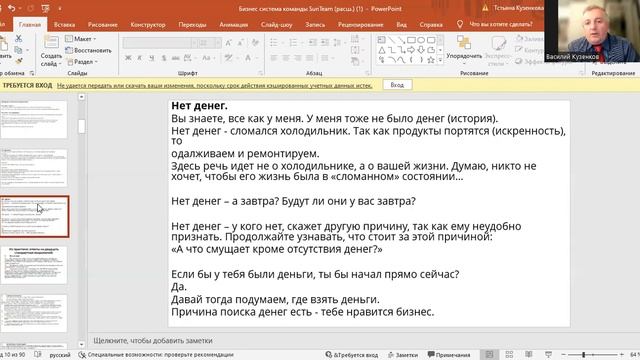The width and height of the screenshot is (640, 360).
Task: Click the Вход sign-in button
Action: coord(397,85)
